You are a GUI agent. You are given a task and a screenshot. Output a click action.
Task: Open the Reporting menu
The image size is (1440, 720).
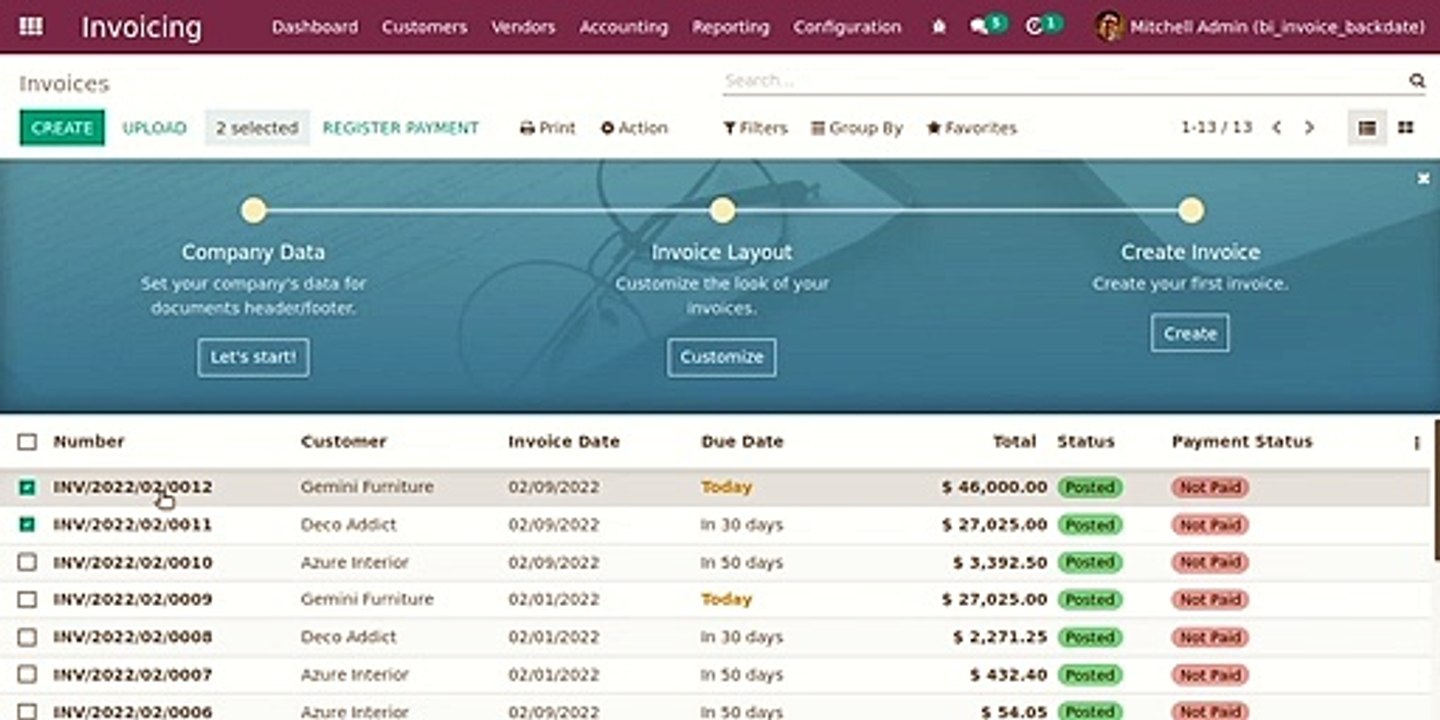click(x=731, y=27)
